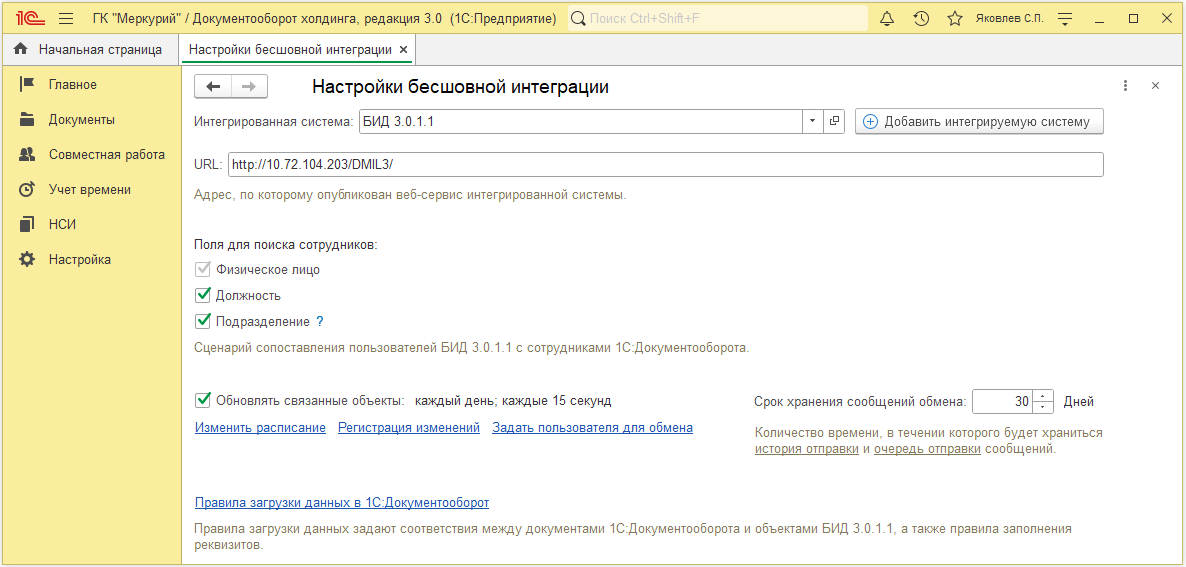Open the Изменить расписание link
This screenshot has height=567, width=1186.
[x=260, y=428]
